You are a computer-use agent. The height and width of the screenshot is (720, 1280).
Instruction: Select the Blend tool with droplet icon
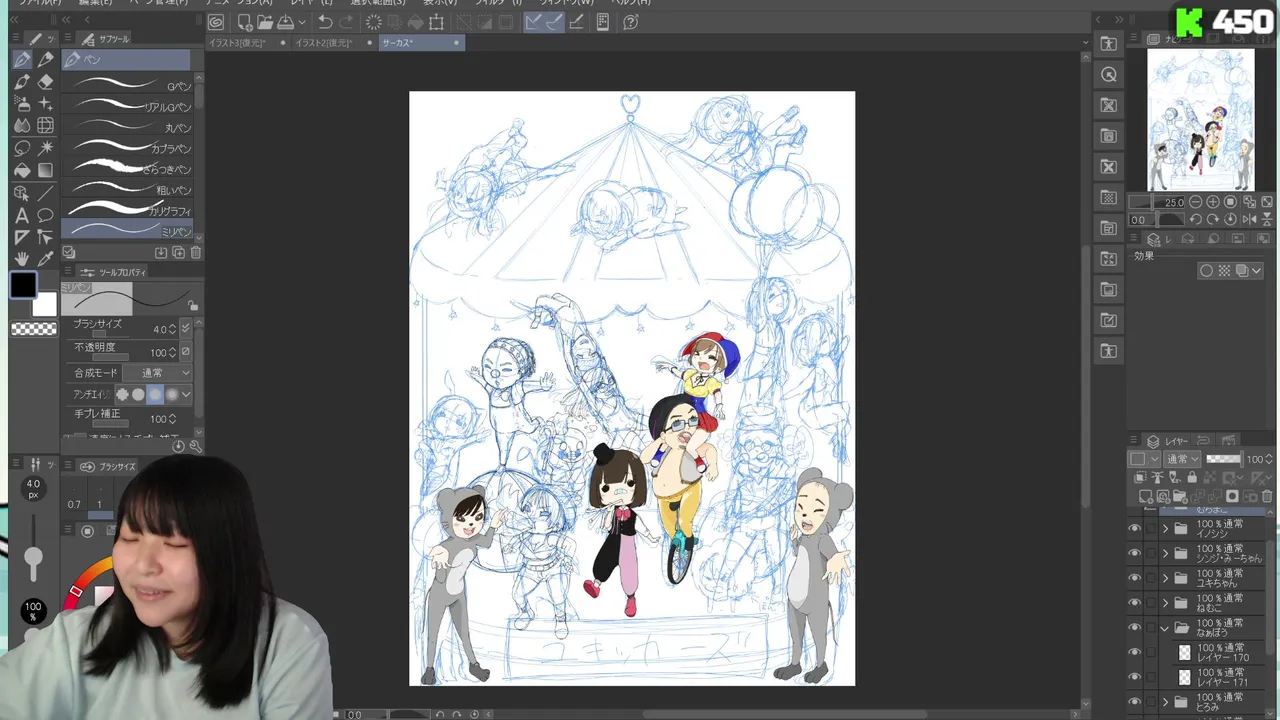pyautogui.click(x=22, y=126)
